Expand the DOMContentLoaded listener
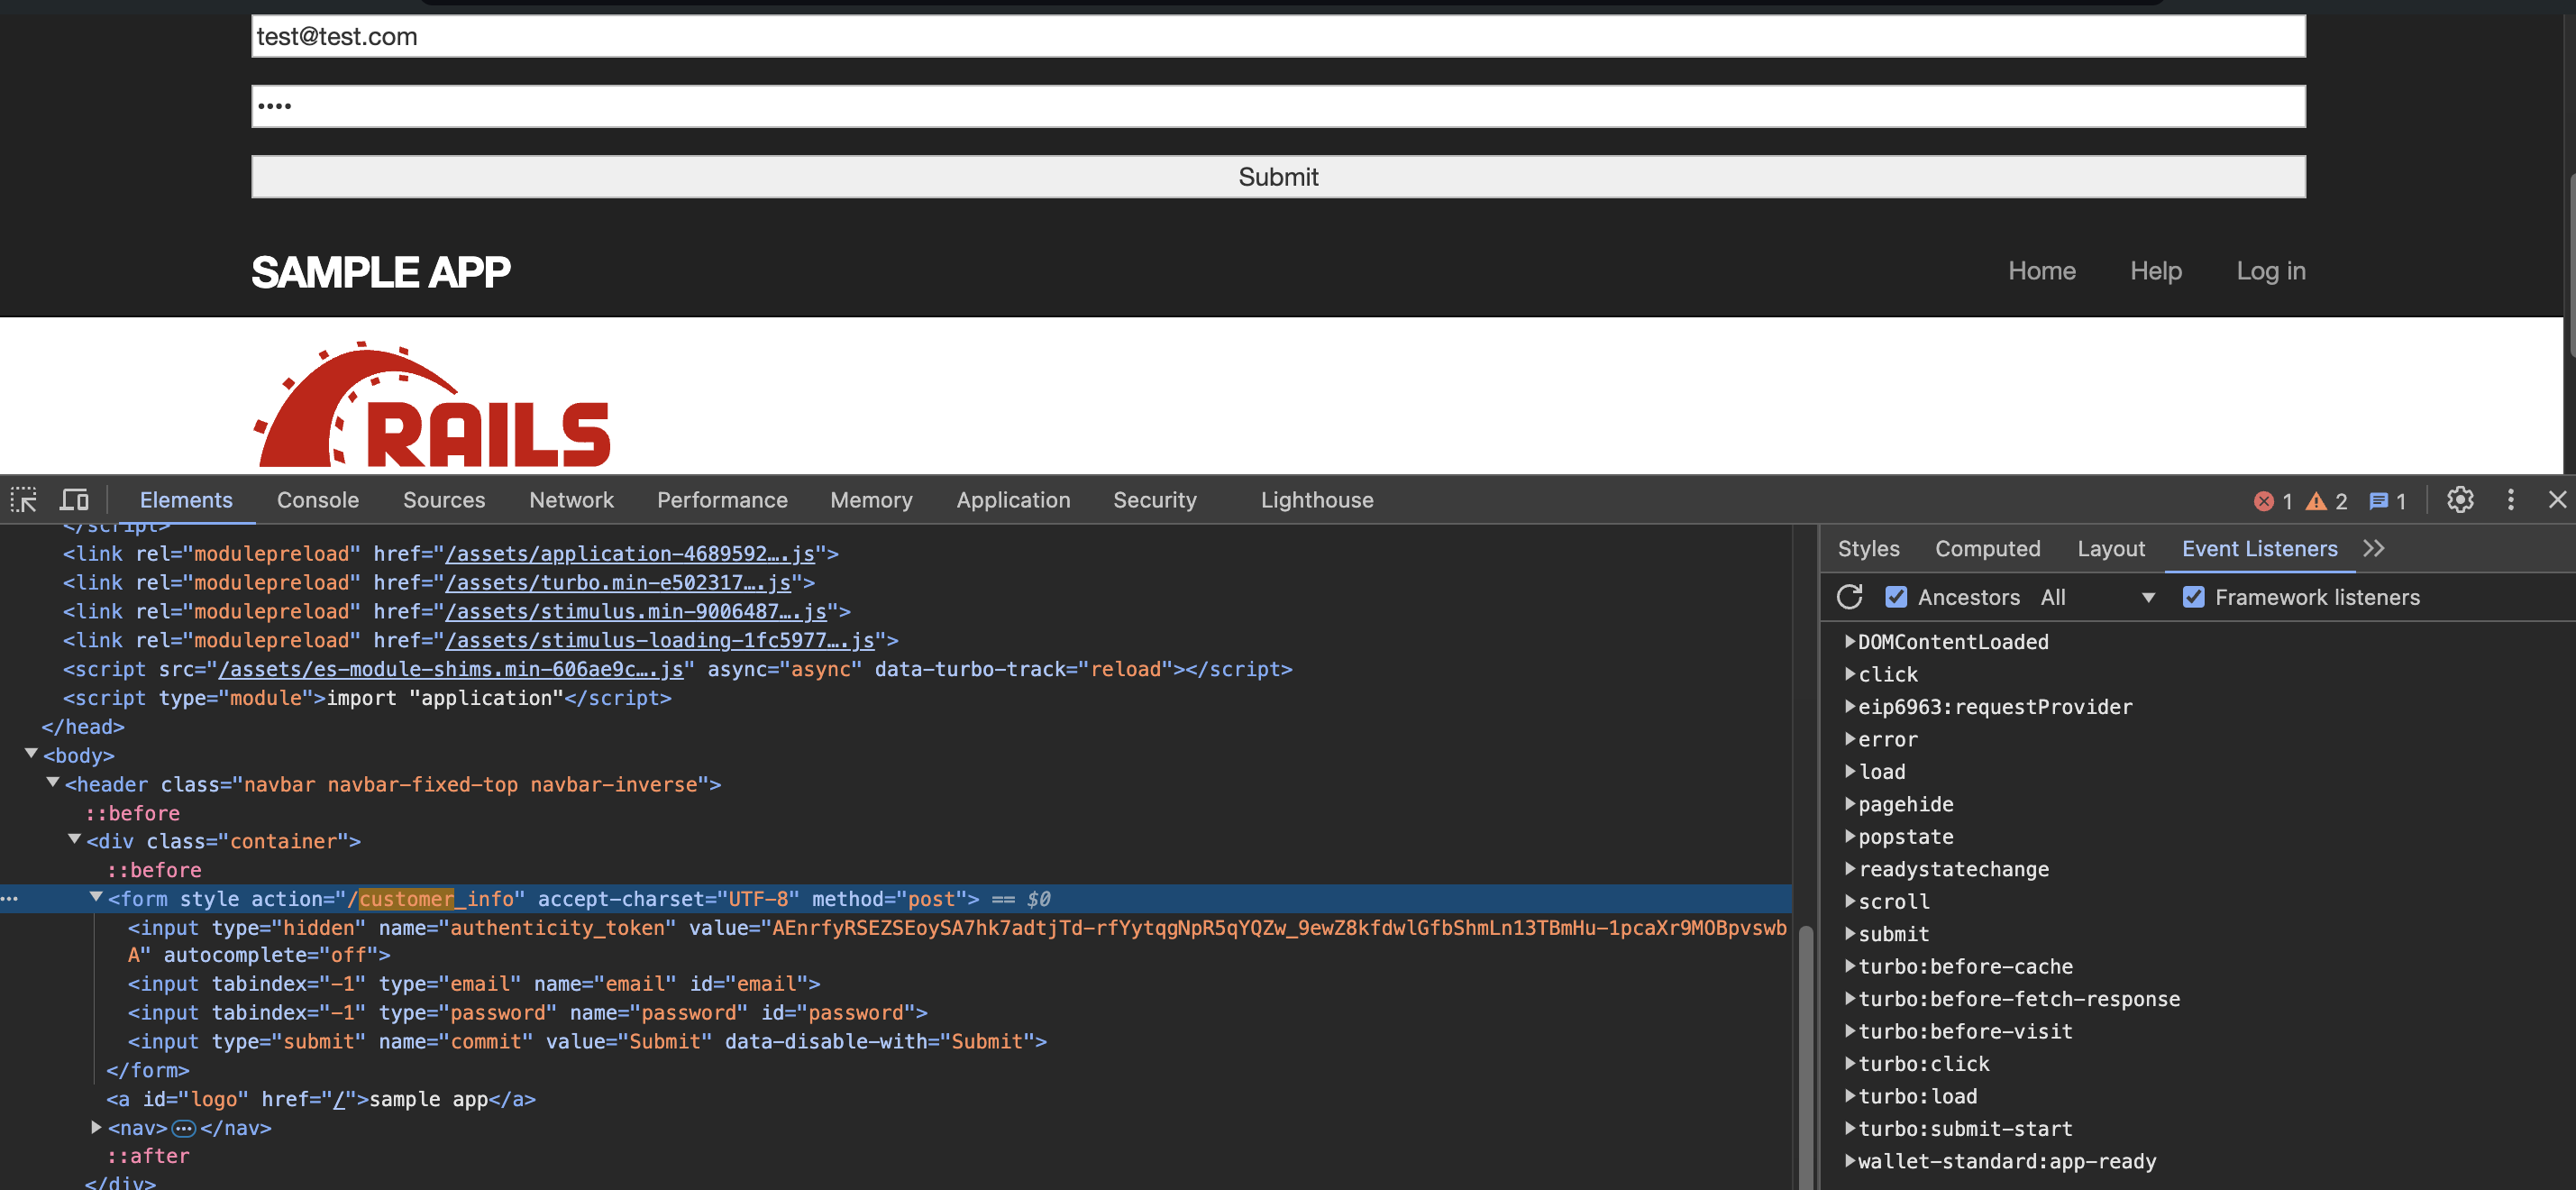The width and height of the screenshot is (2576, 1190). 1850,641
